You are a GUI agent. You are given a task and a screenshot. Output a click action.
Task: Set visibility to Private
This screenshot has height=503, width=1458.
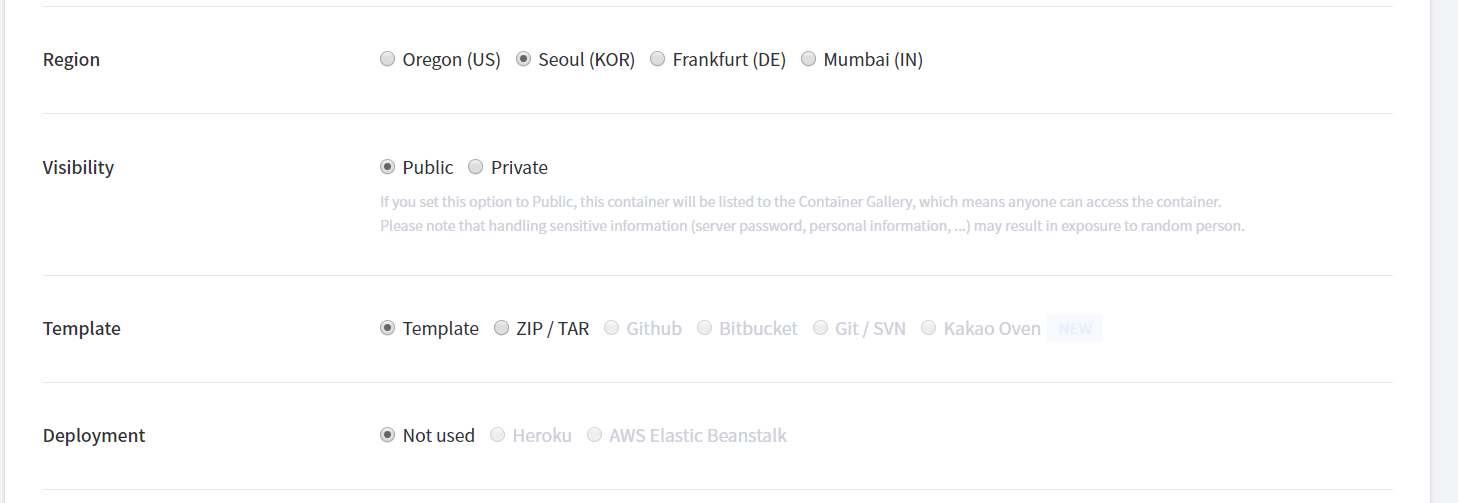coord(476,167)
